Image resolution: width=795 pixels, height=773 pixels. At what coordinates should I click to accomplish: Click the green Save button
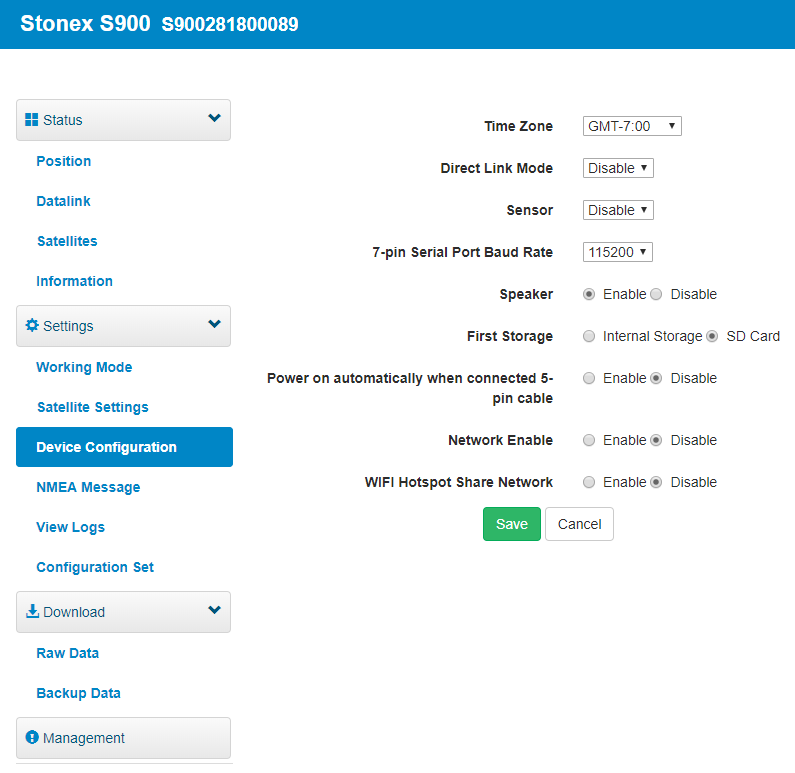click(512, 524)
